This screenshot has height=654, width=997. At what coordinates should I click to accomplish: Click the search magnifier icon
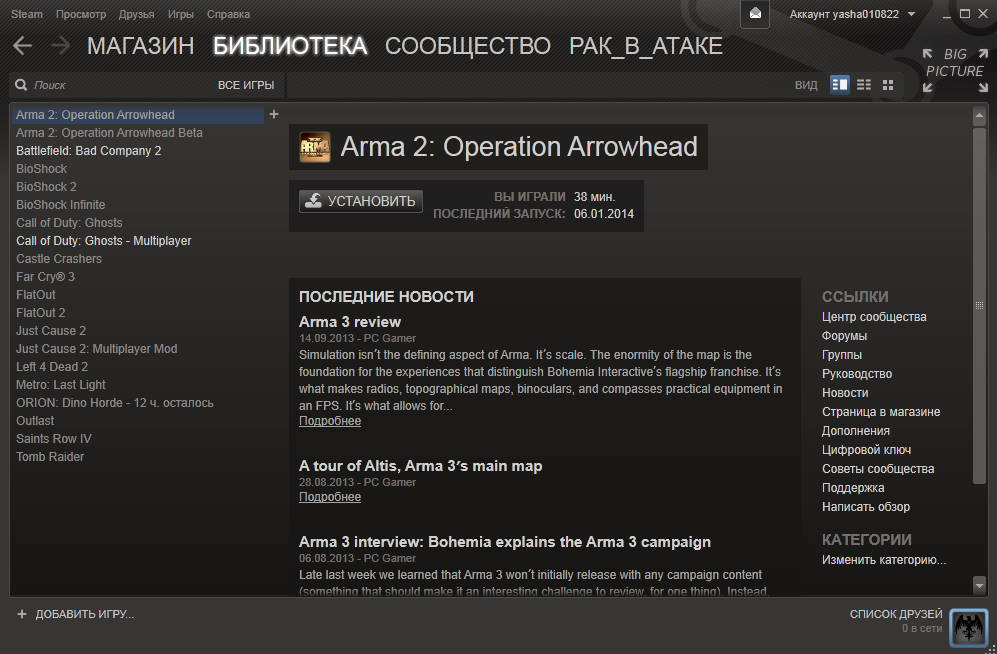tap(21, 85)
